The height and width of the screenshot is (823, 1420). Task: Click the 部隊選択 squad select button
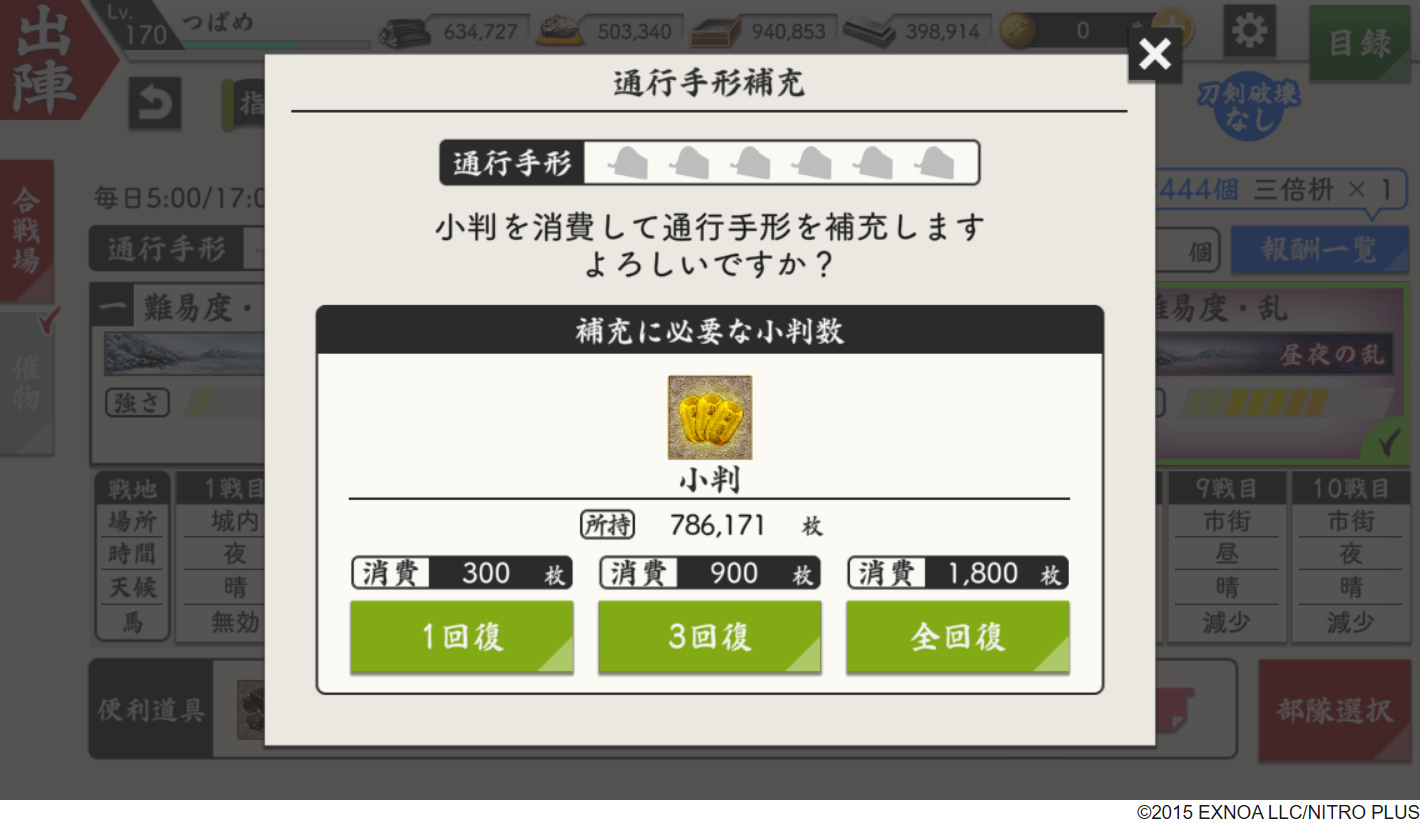(1334, 711)
